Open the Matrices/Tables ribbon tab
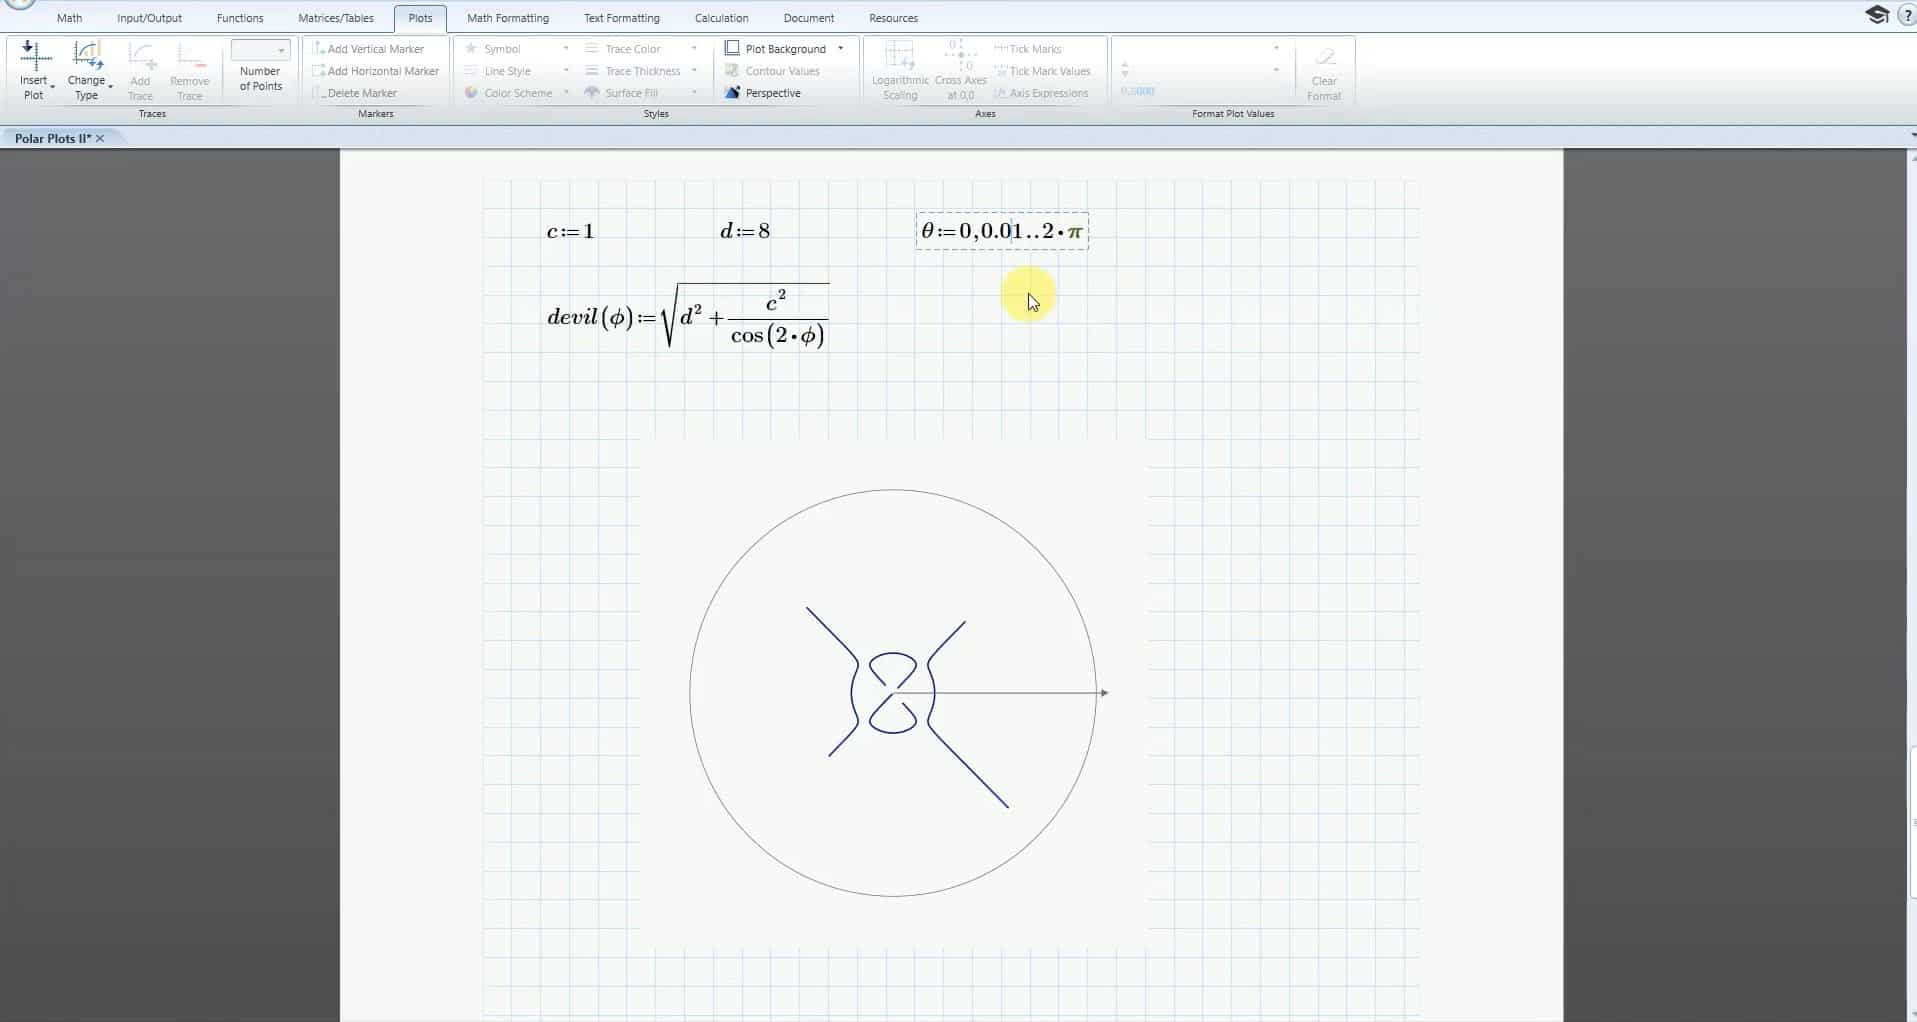1917x1022 pixels. tap(335, 18)
